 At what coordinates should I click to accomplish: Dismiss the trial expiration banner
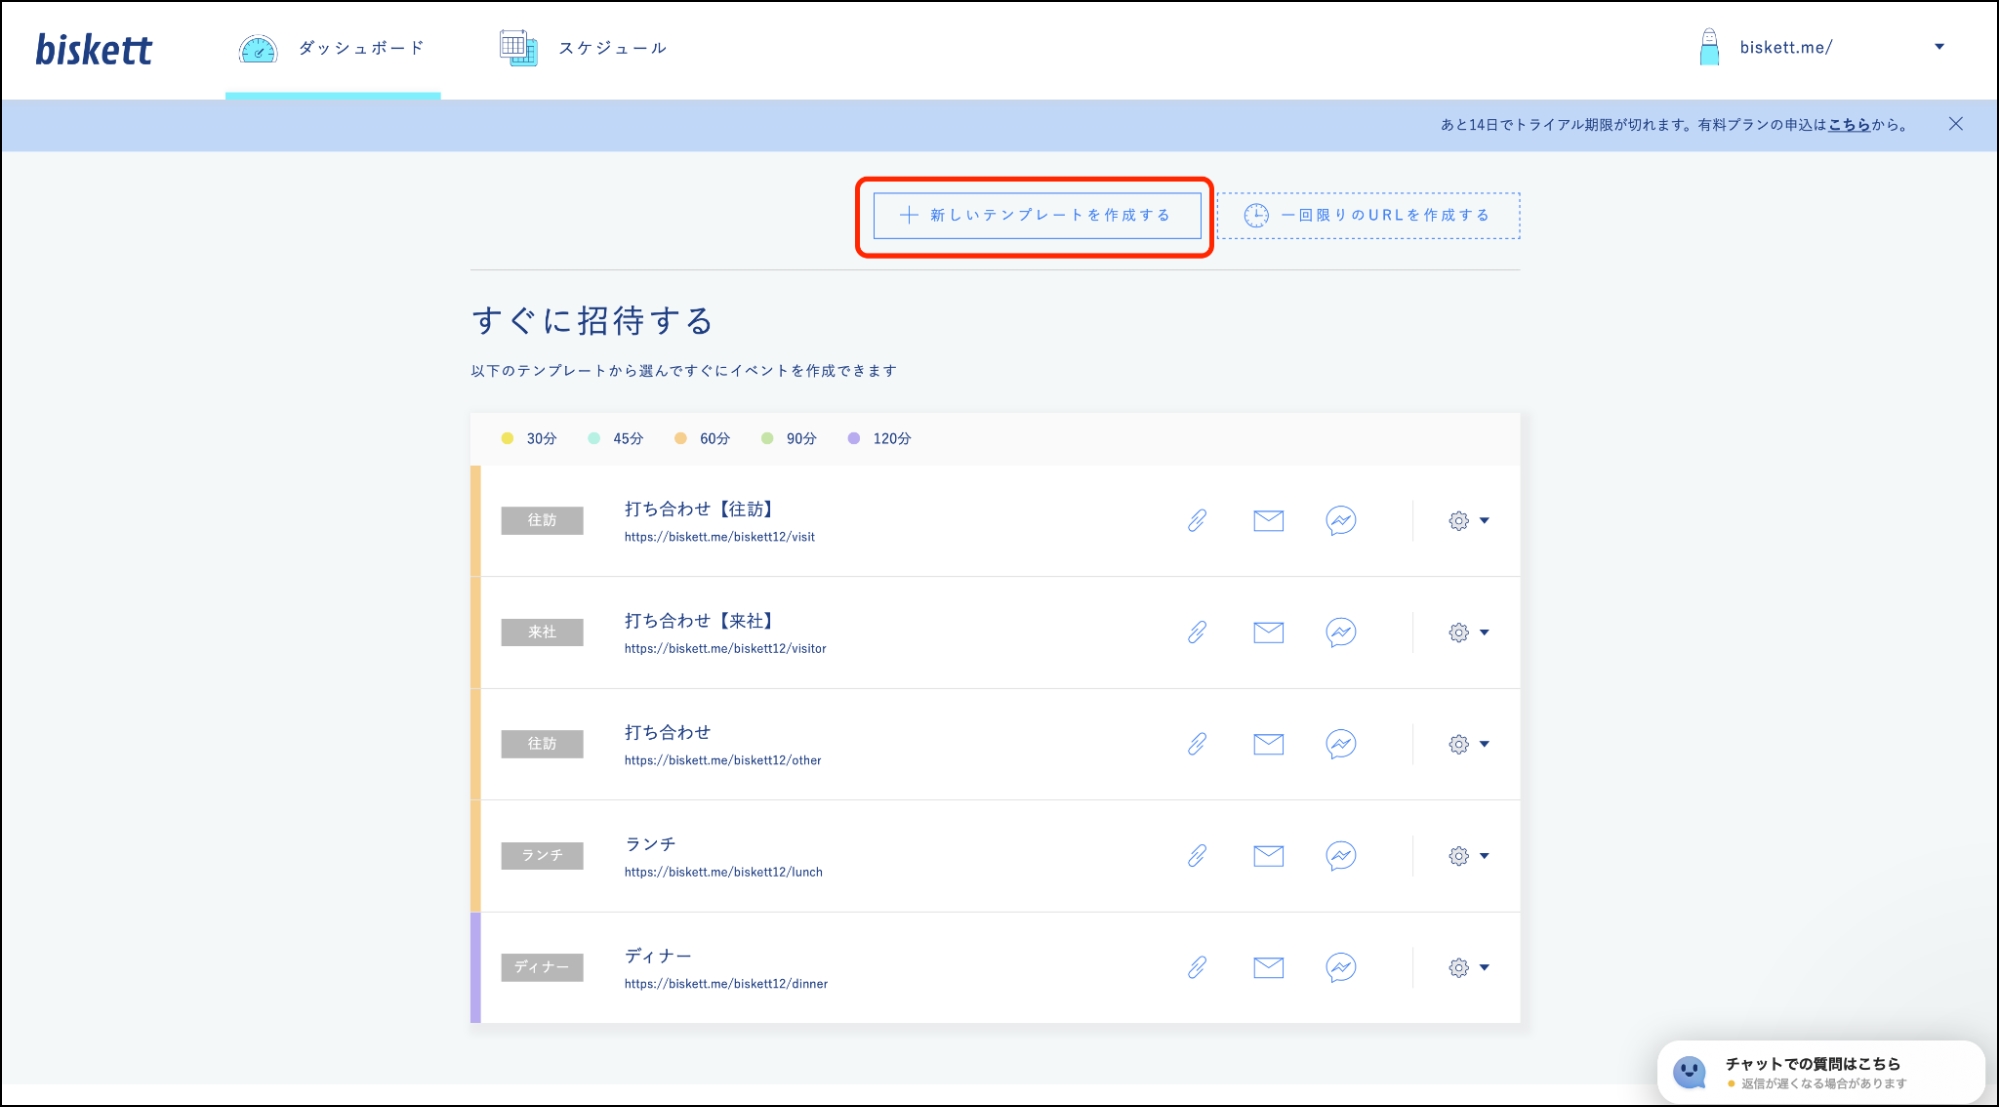tap(1955, 124)
